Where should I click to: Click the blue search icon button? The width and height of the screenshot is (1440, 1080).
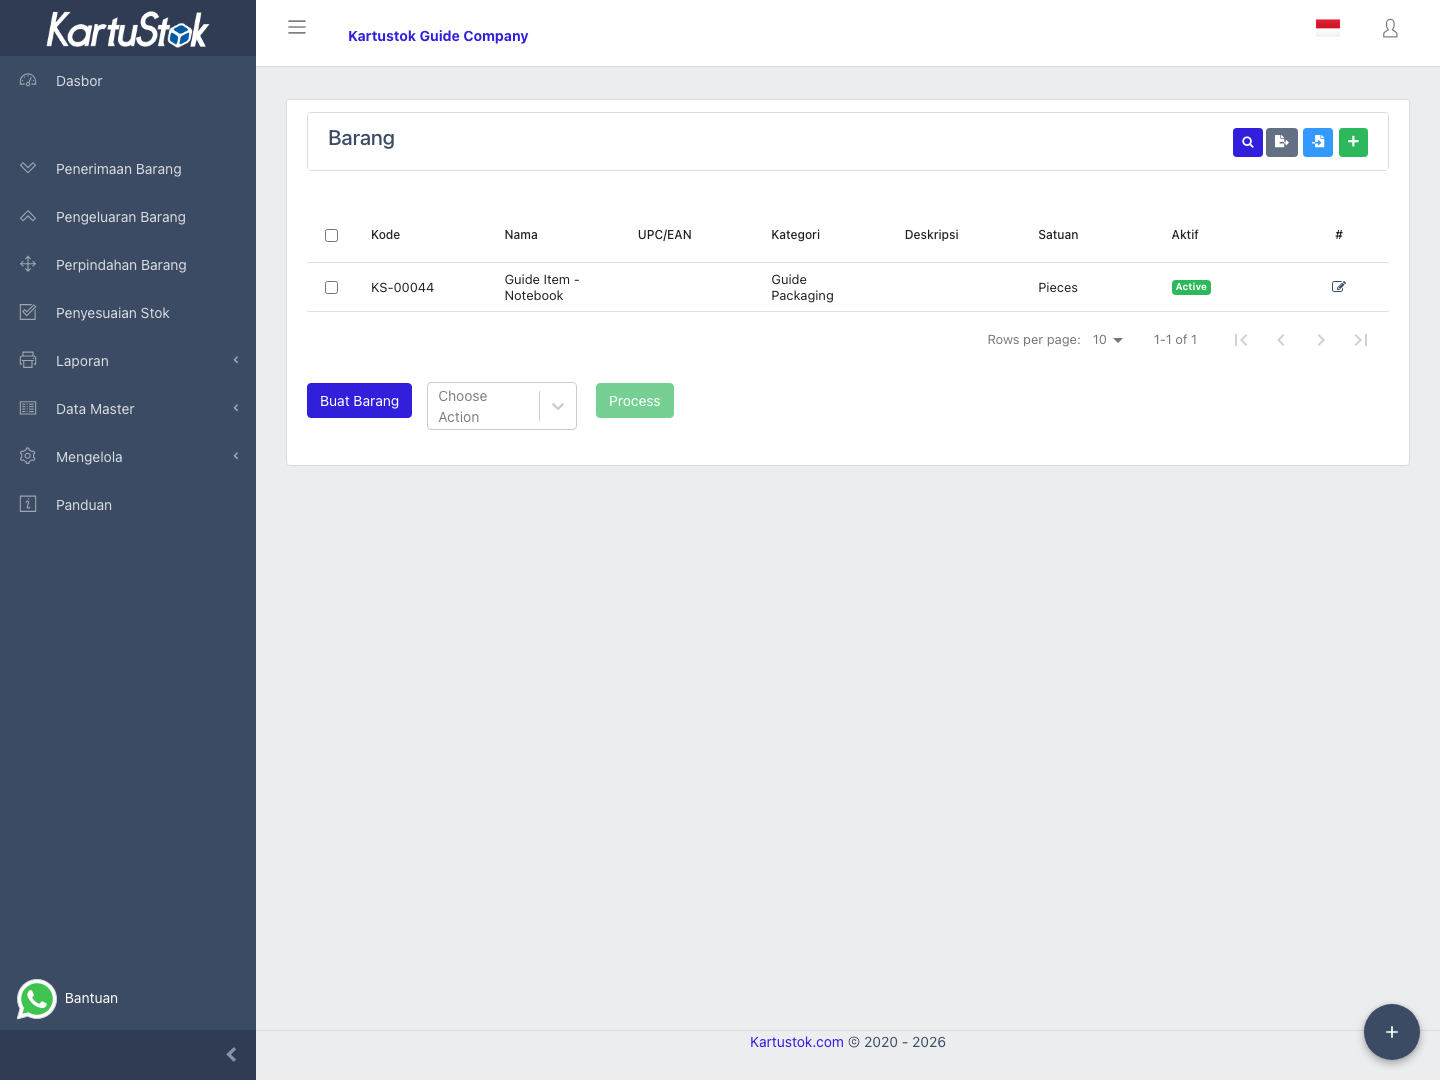click(x=1247, y=142)
